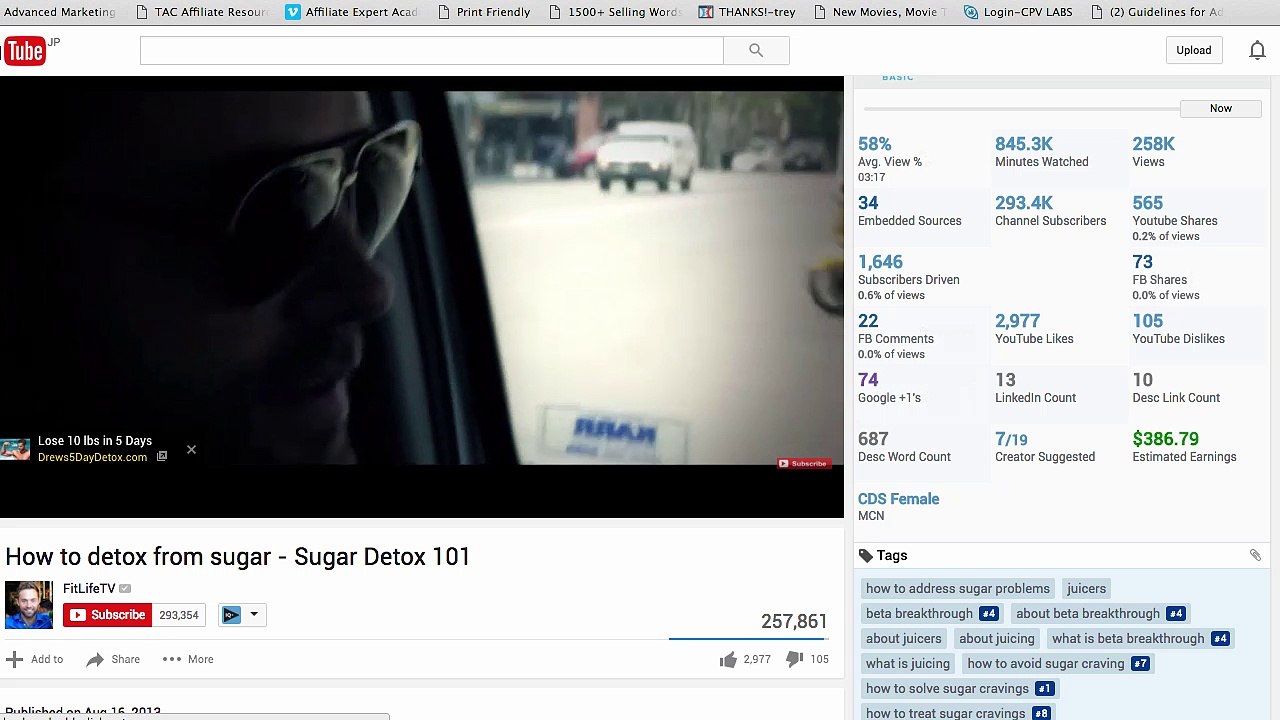Image resolution: width=1280 pixels, height=720 pixels.
Task: Open the Advanced Marketing bookmark
Action: tap(59, 12)
